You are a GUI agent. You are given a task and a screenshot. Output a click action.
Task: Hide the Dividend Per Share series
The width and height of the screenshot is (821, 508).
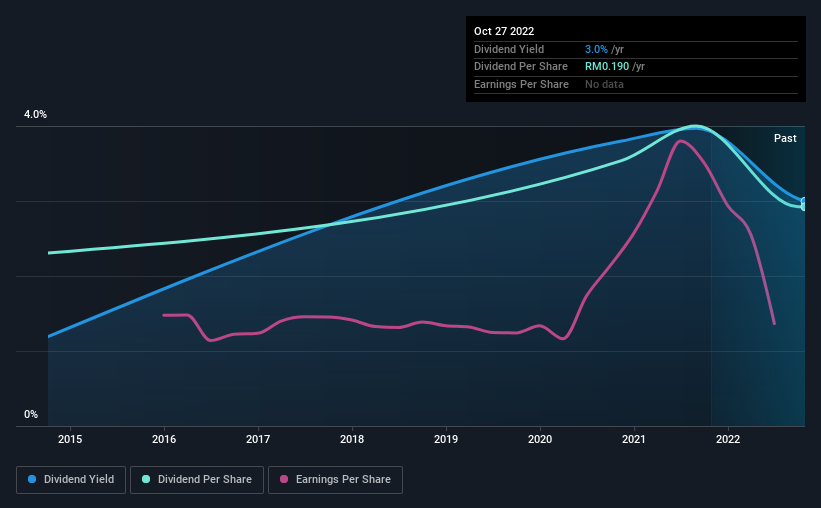(197, 480)
